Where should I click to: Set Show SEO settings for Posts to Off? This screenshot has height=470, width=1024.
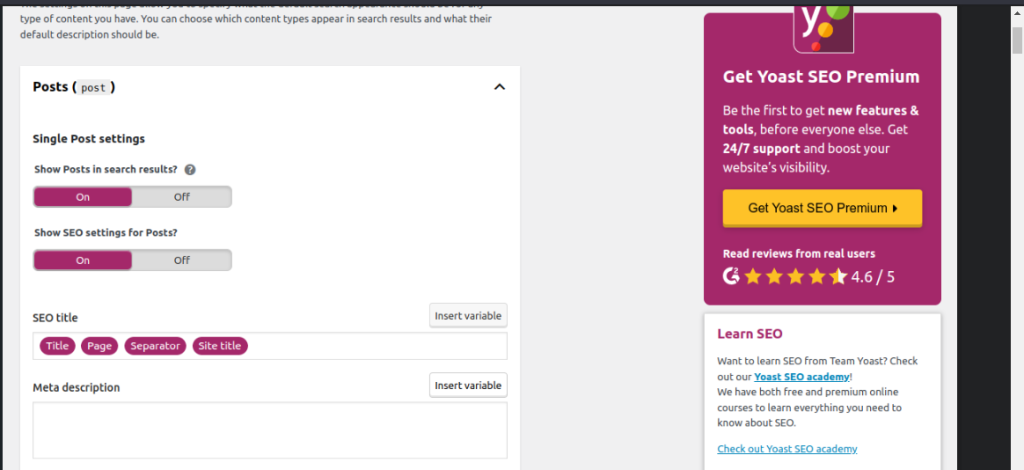181,260
